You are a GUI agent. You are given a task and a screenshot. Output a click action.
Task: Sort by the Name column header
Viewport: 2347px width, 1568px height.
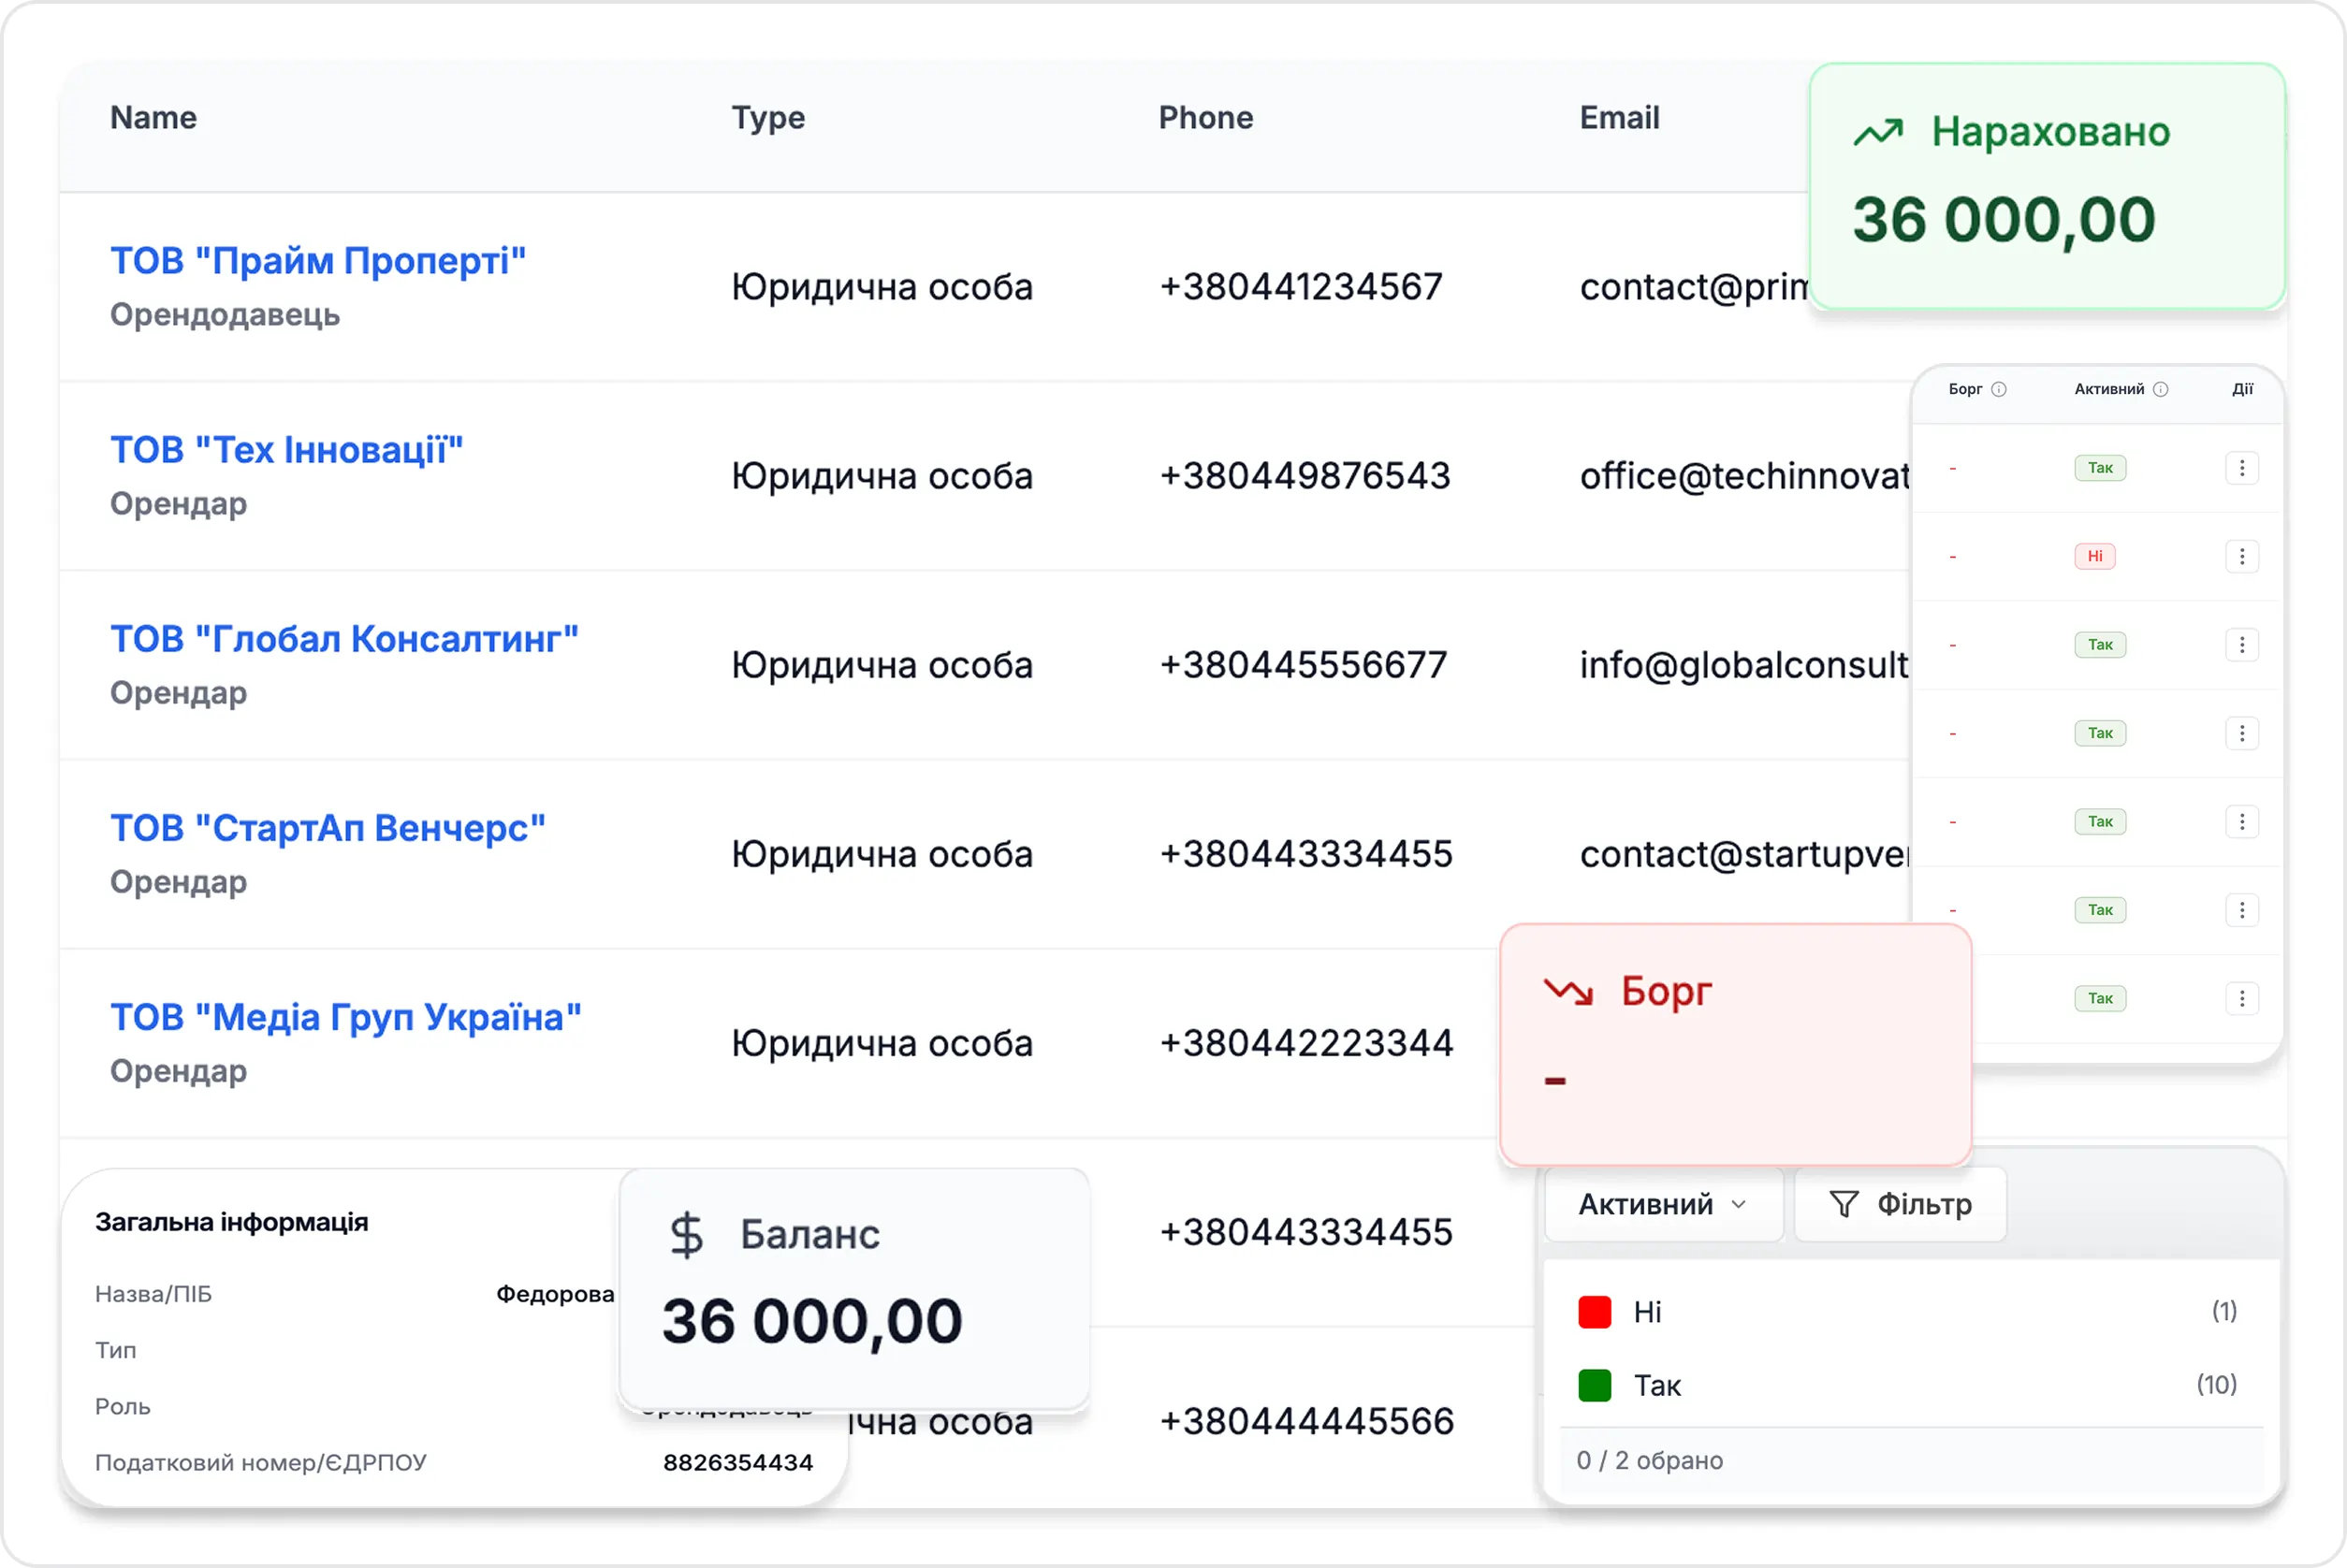[x=153, y=118]
